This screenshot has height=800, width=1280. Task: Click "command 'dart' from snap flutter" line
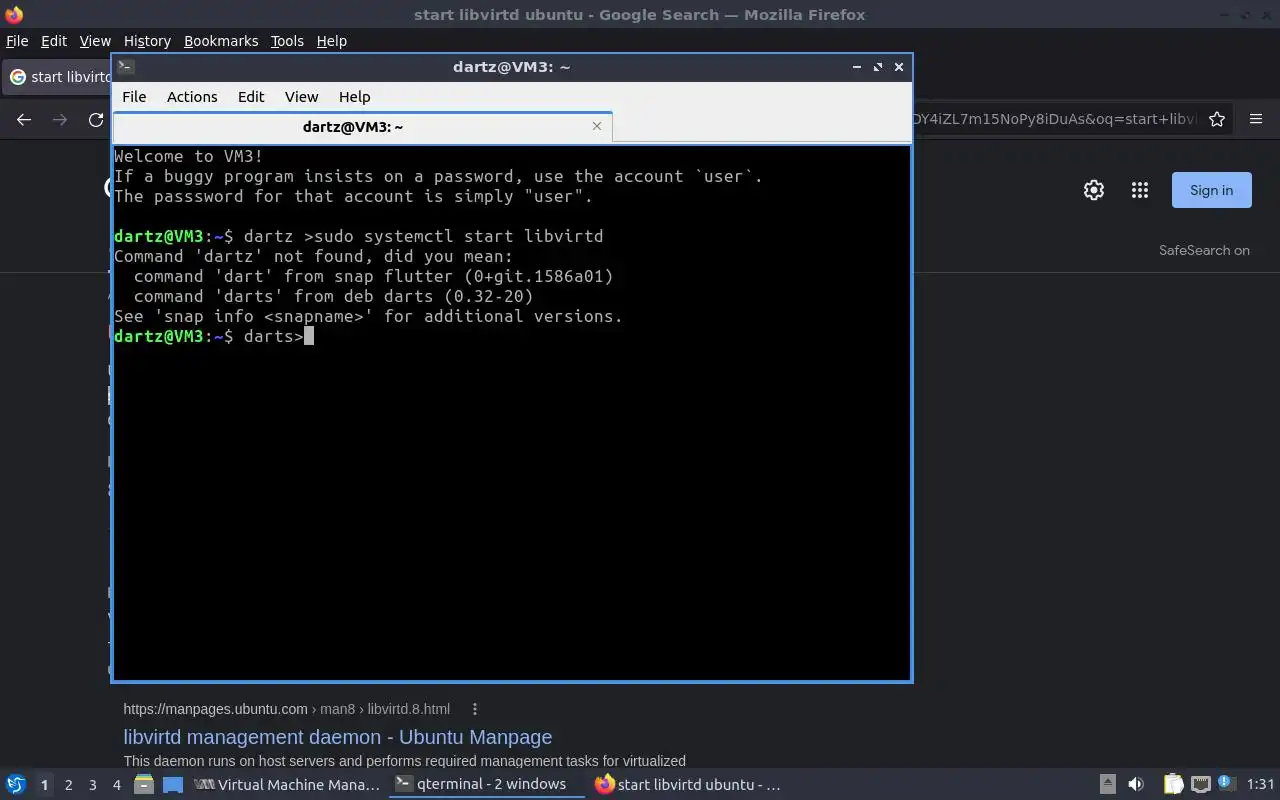373,276
